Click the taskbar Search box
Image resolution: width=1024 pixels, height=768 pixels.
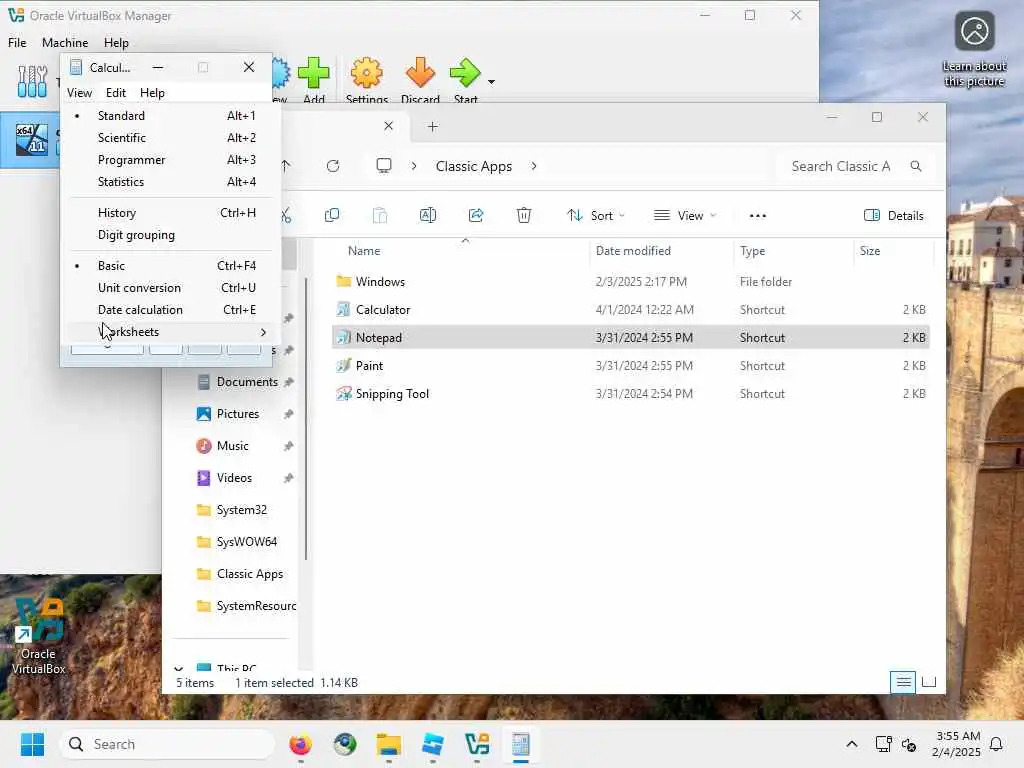167,744
